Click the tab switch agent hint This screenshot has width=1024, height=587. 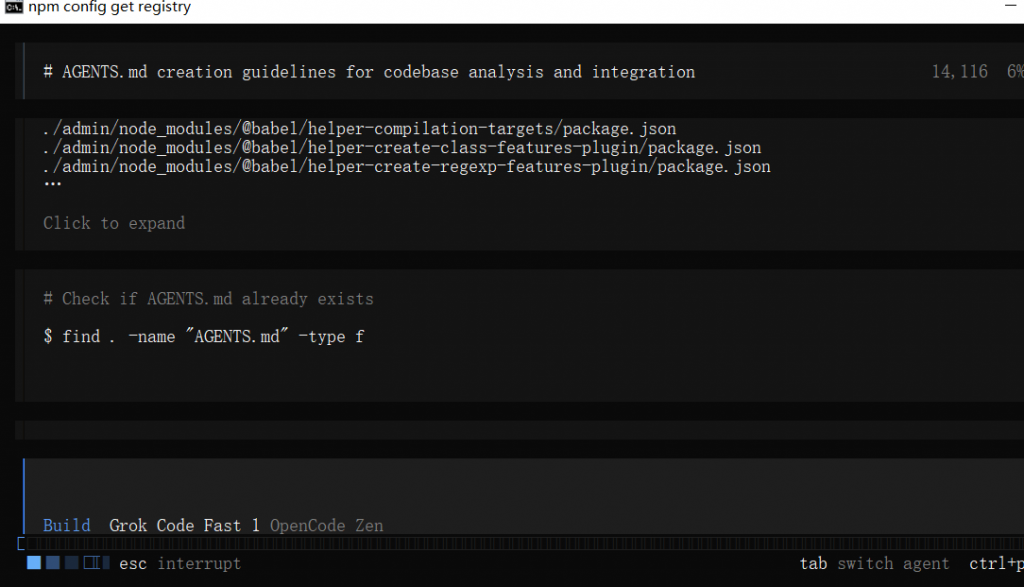(x=874, y=563)
